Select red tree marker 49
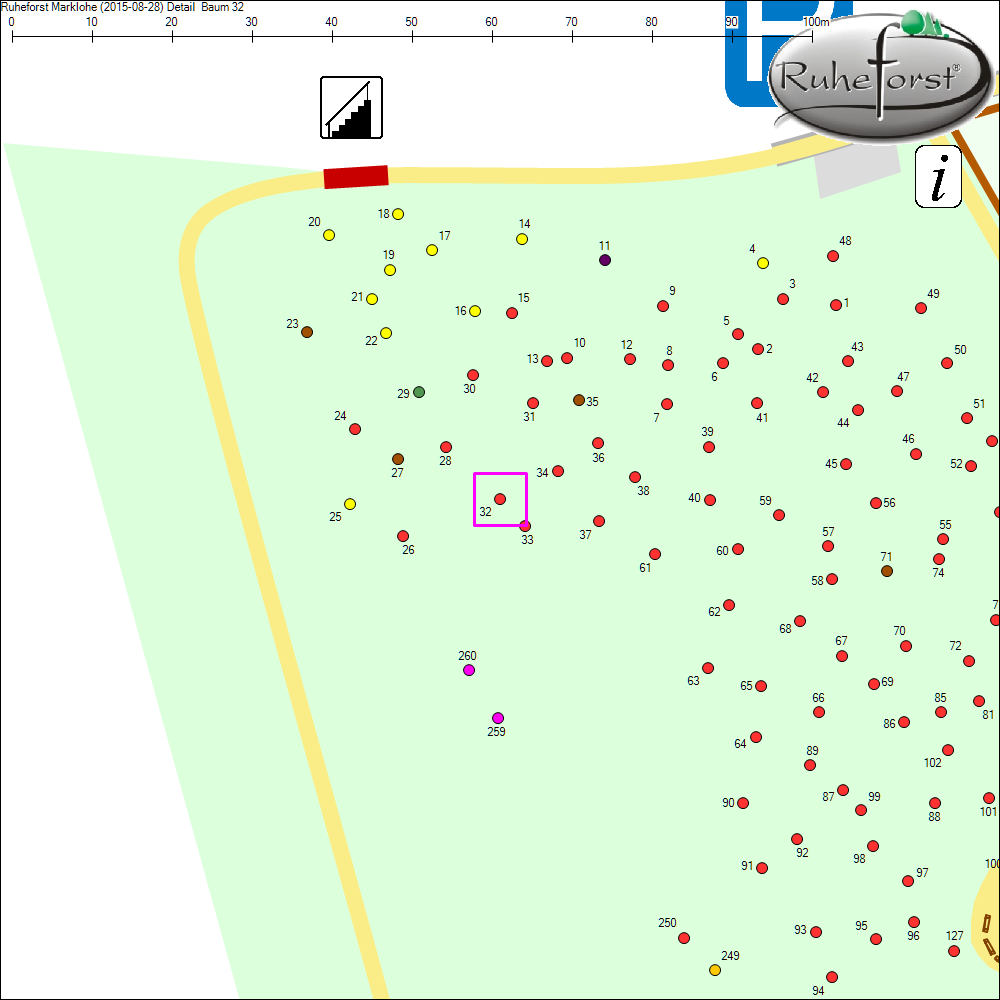The height and width of the screenshot is (1000, 1000). (921, 308)
